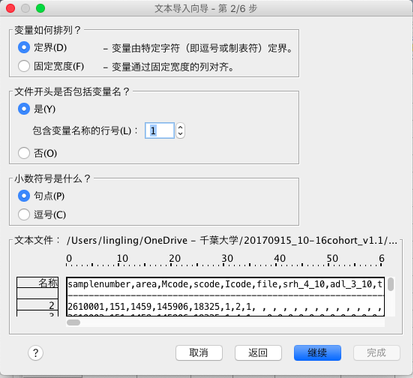Select 逗号(C) as decimal symbol
Image resolution: width=413 pixels, height=378 pixels.
pos(24,214)
